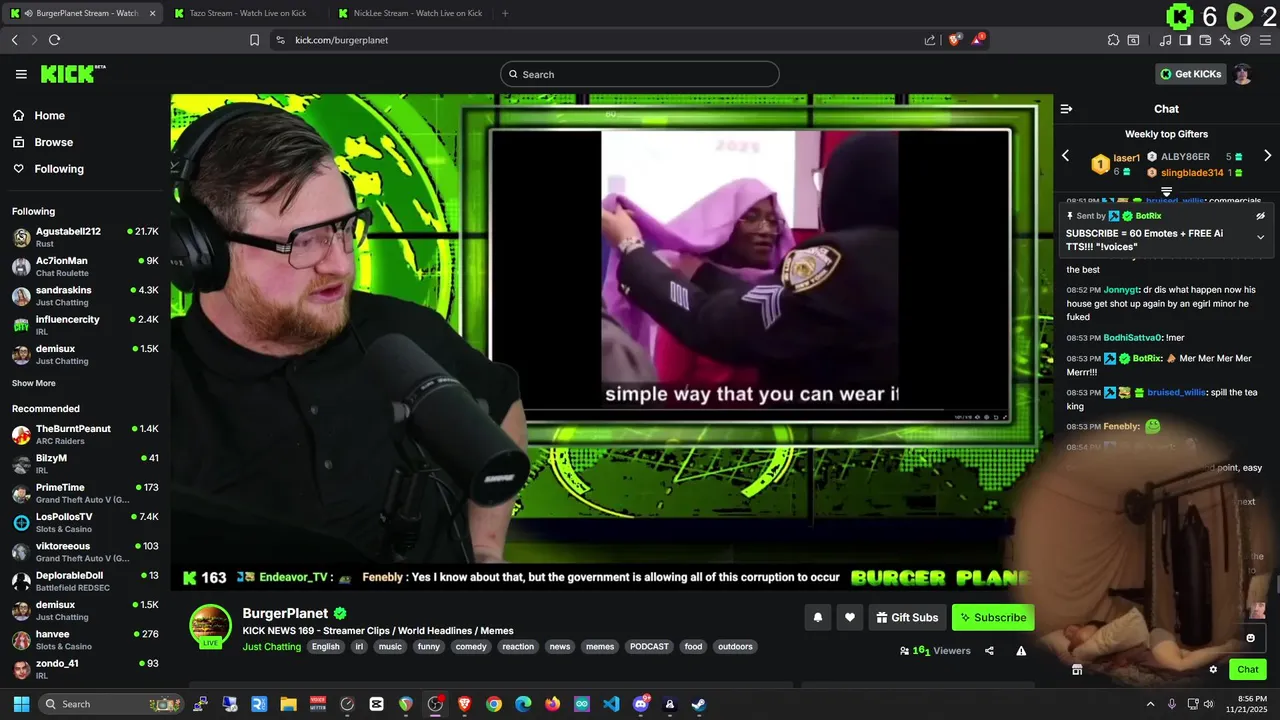Send message with Chat button

1248,669
